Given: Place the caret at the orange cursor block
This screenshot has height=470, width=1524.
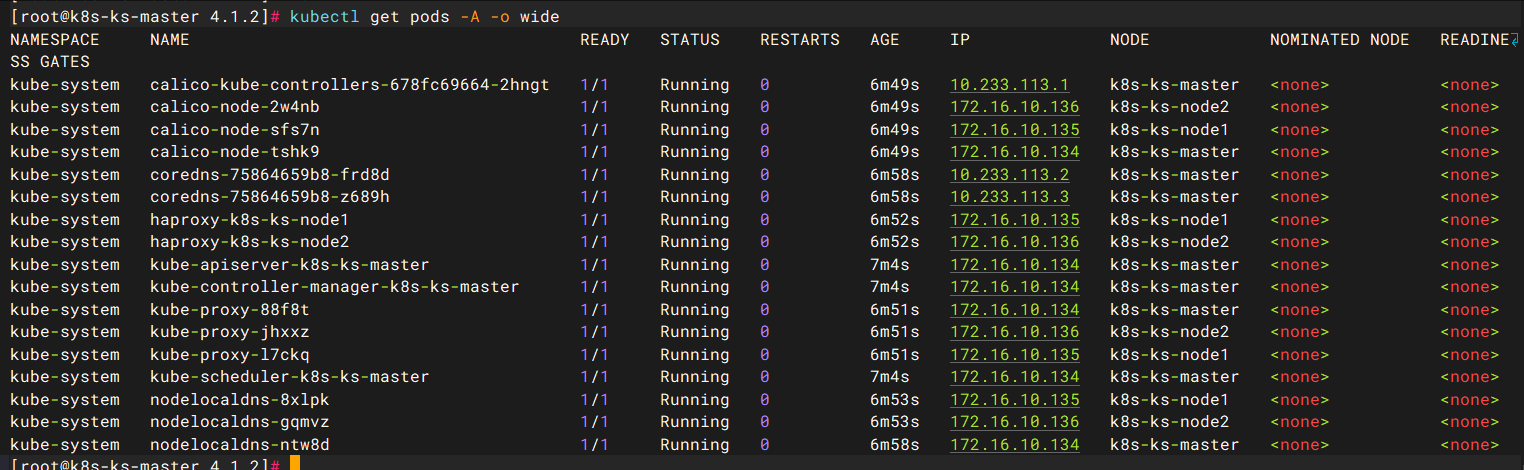Looking at the screenshot, I should (x=295, y=464).
